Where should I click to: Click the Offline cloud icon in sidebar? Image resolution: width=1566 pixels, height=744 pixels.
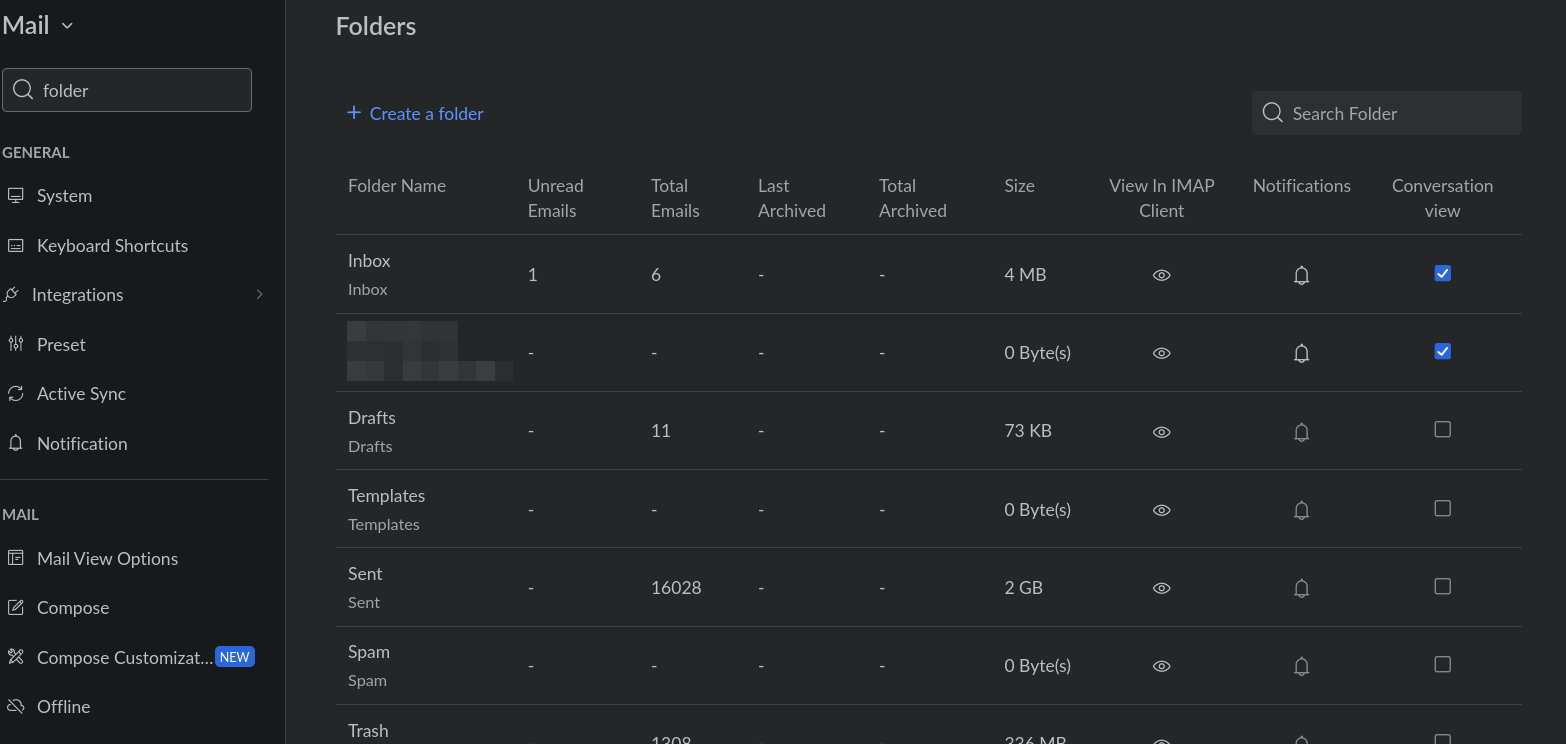(16, 707)
